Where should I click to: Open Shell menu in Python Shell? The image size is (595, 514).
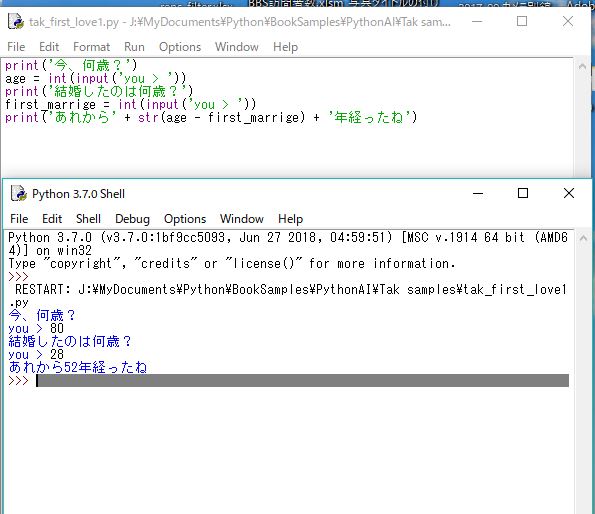88,219
